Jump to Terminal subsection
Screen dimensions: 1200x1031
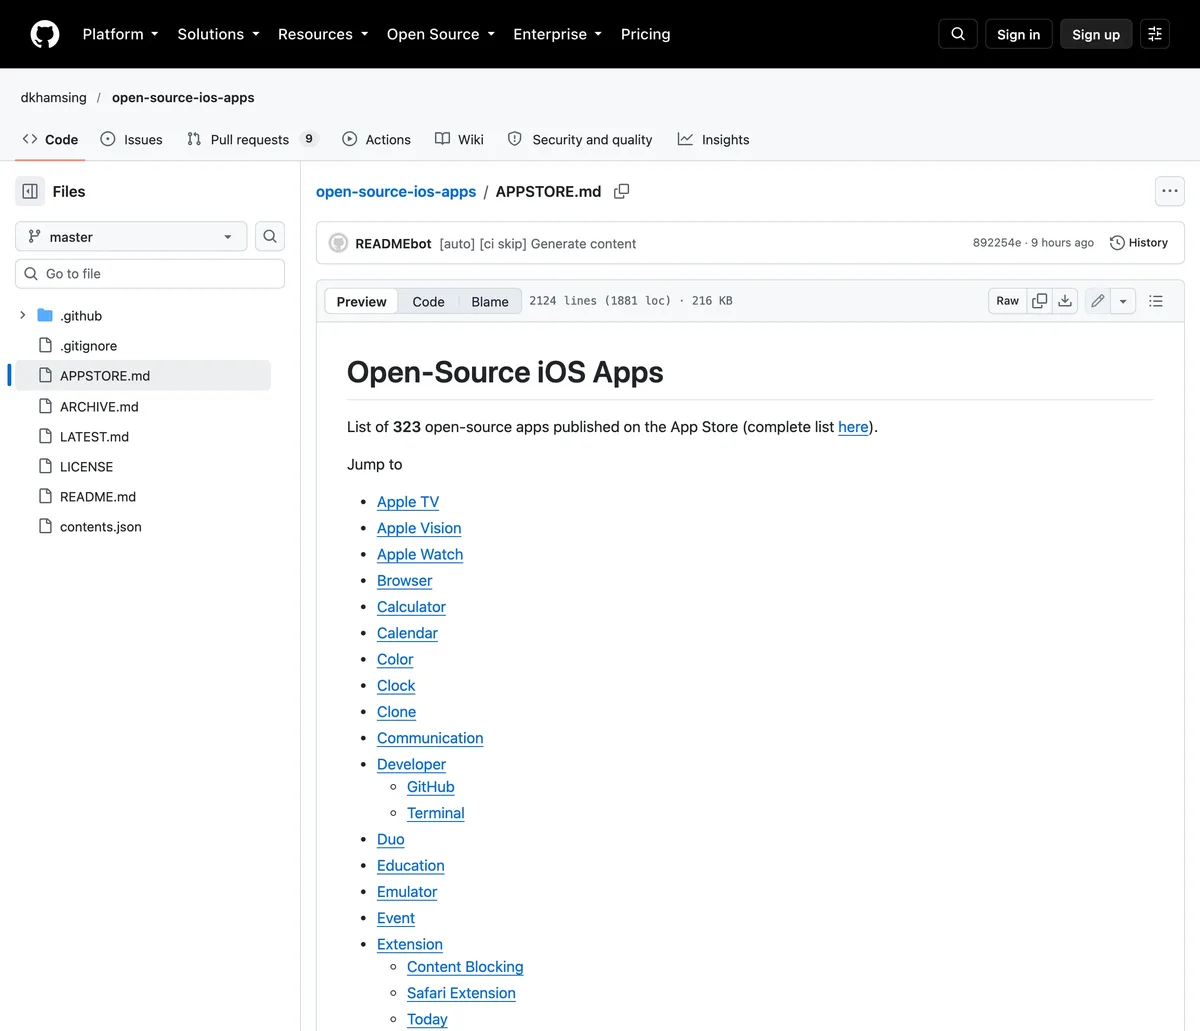point(436,813)
